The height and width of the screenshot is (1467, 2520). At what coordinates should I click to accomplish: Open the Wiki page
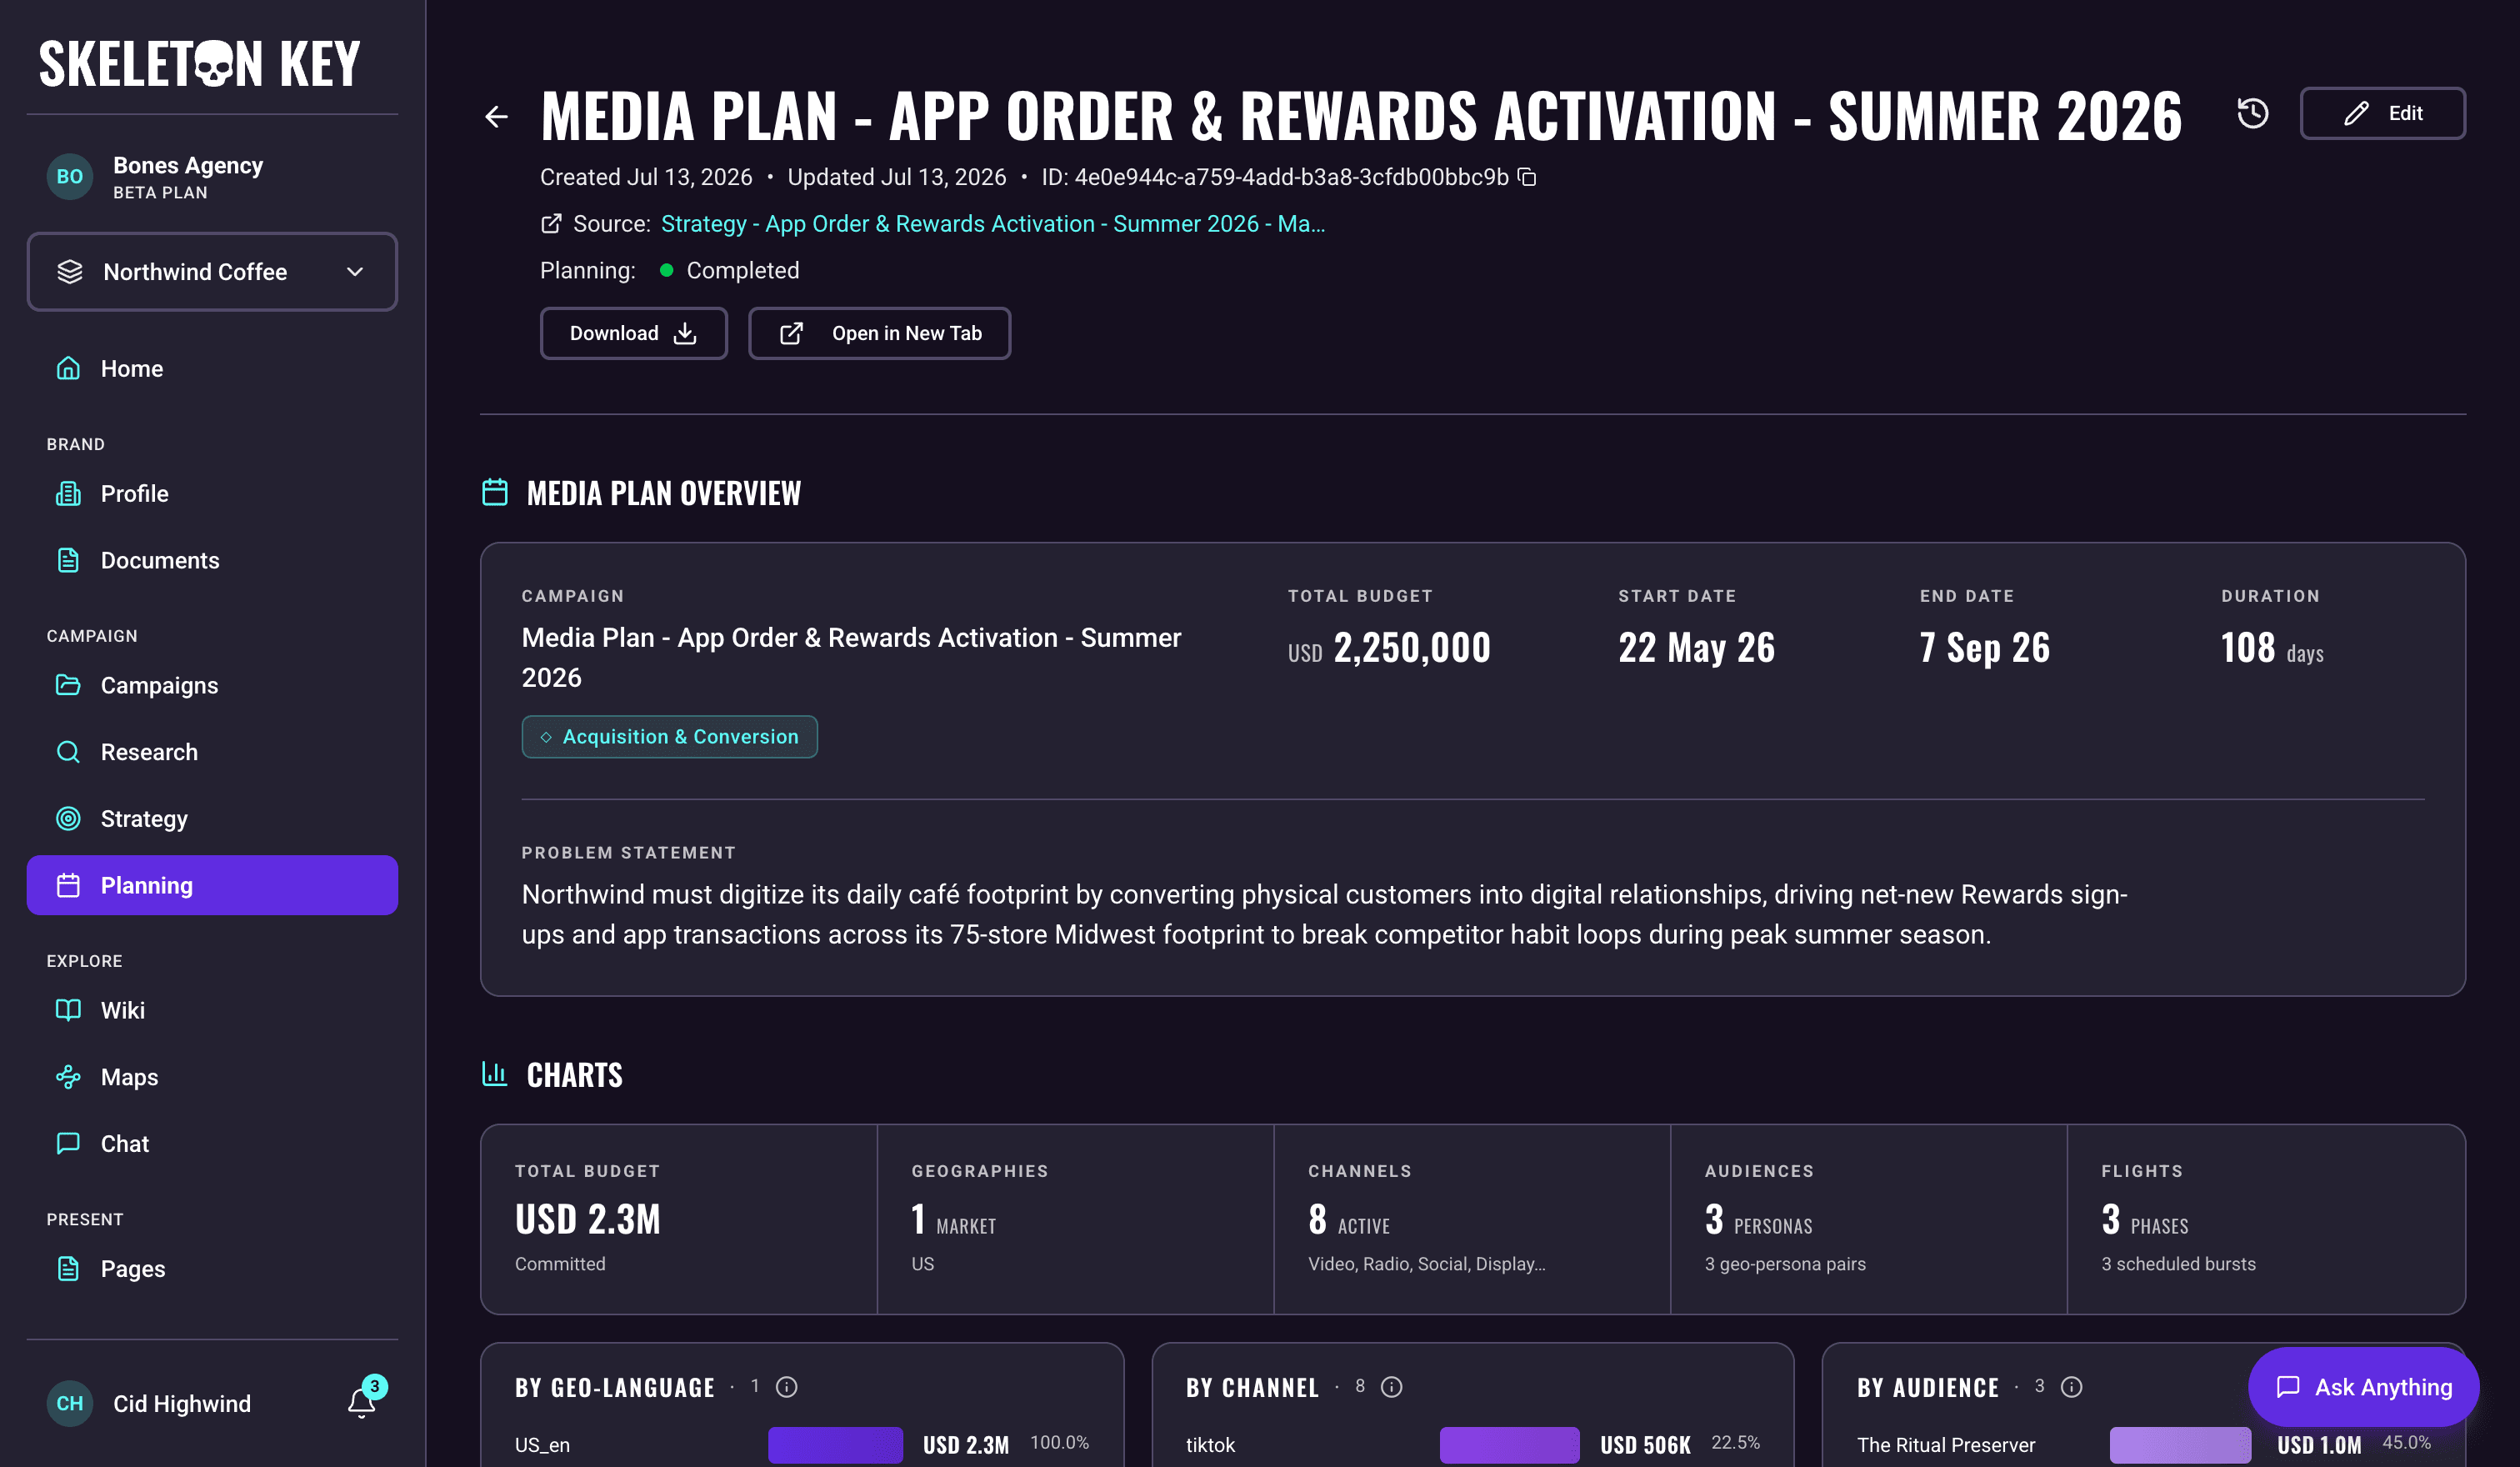pos(212,1010)
